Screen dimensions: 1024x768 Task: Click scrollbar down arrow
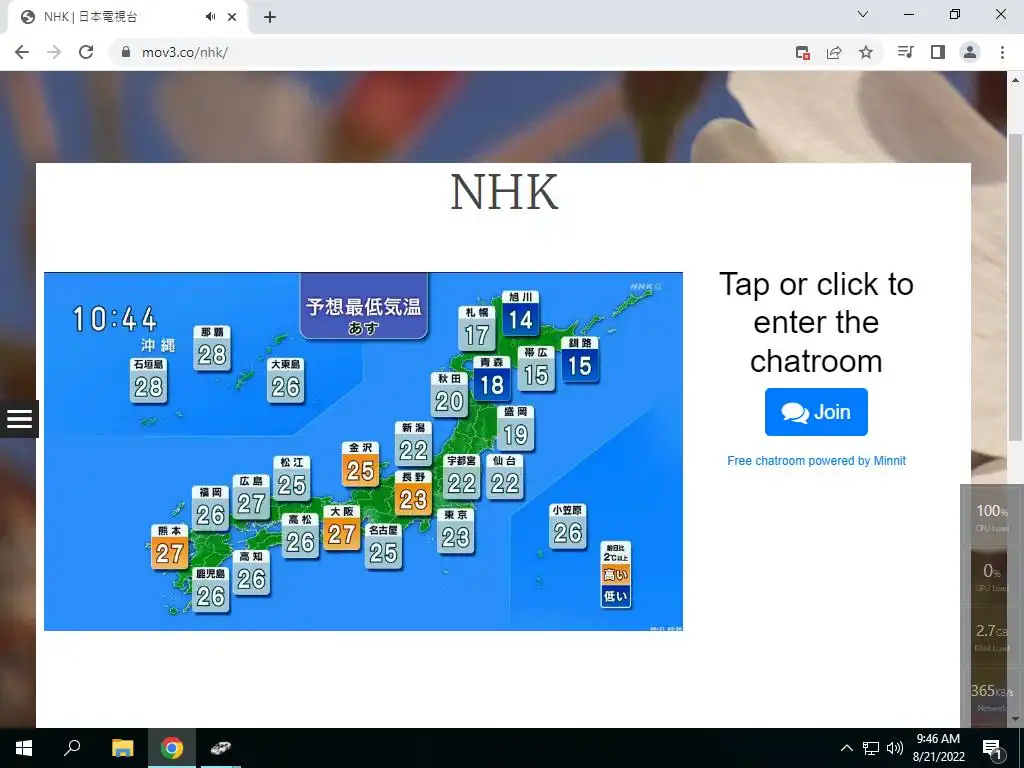click(x=1015, y=719)
